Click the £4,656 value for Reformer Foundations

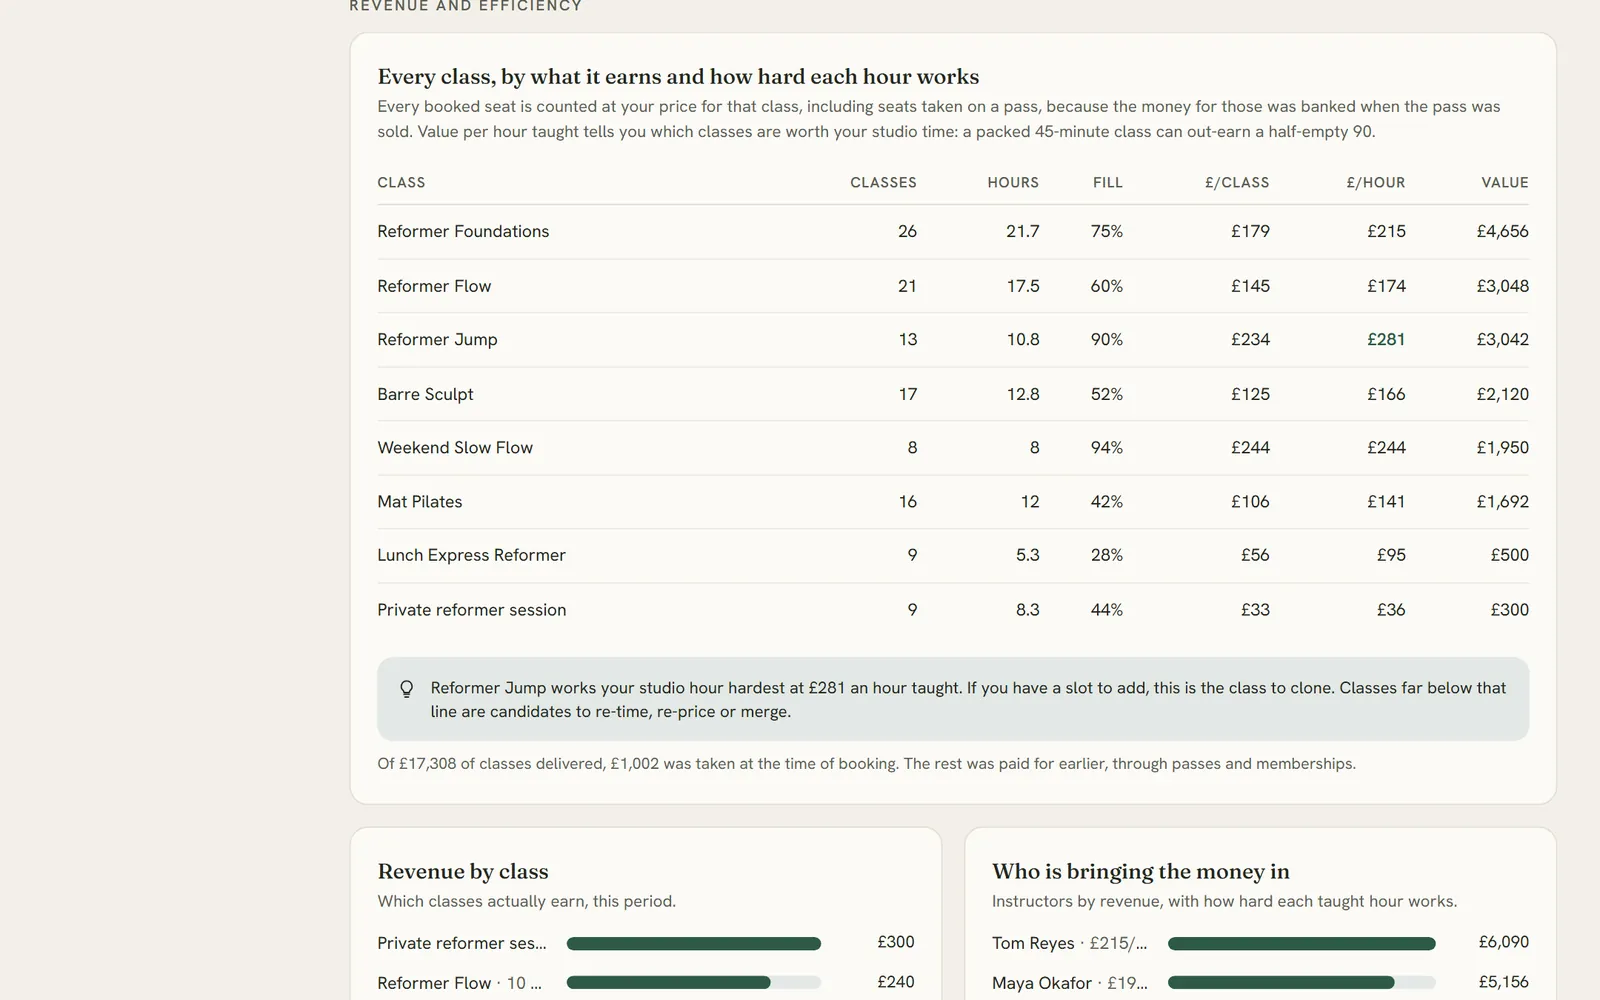coord(1503,231)
